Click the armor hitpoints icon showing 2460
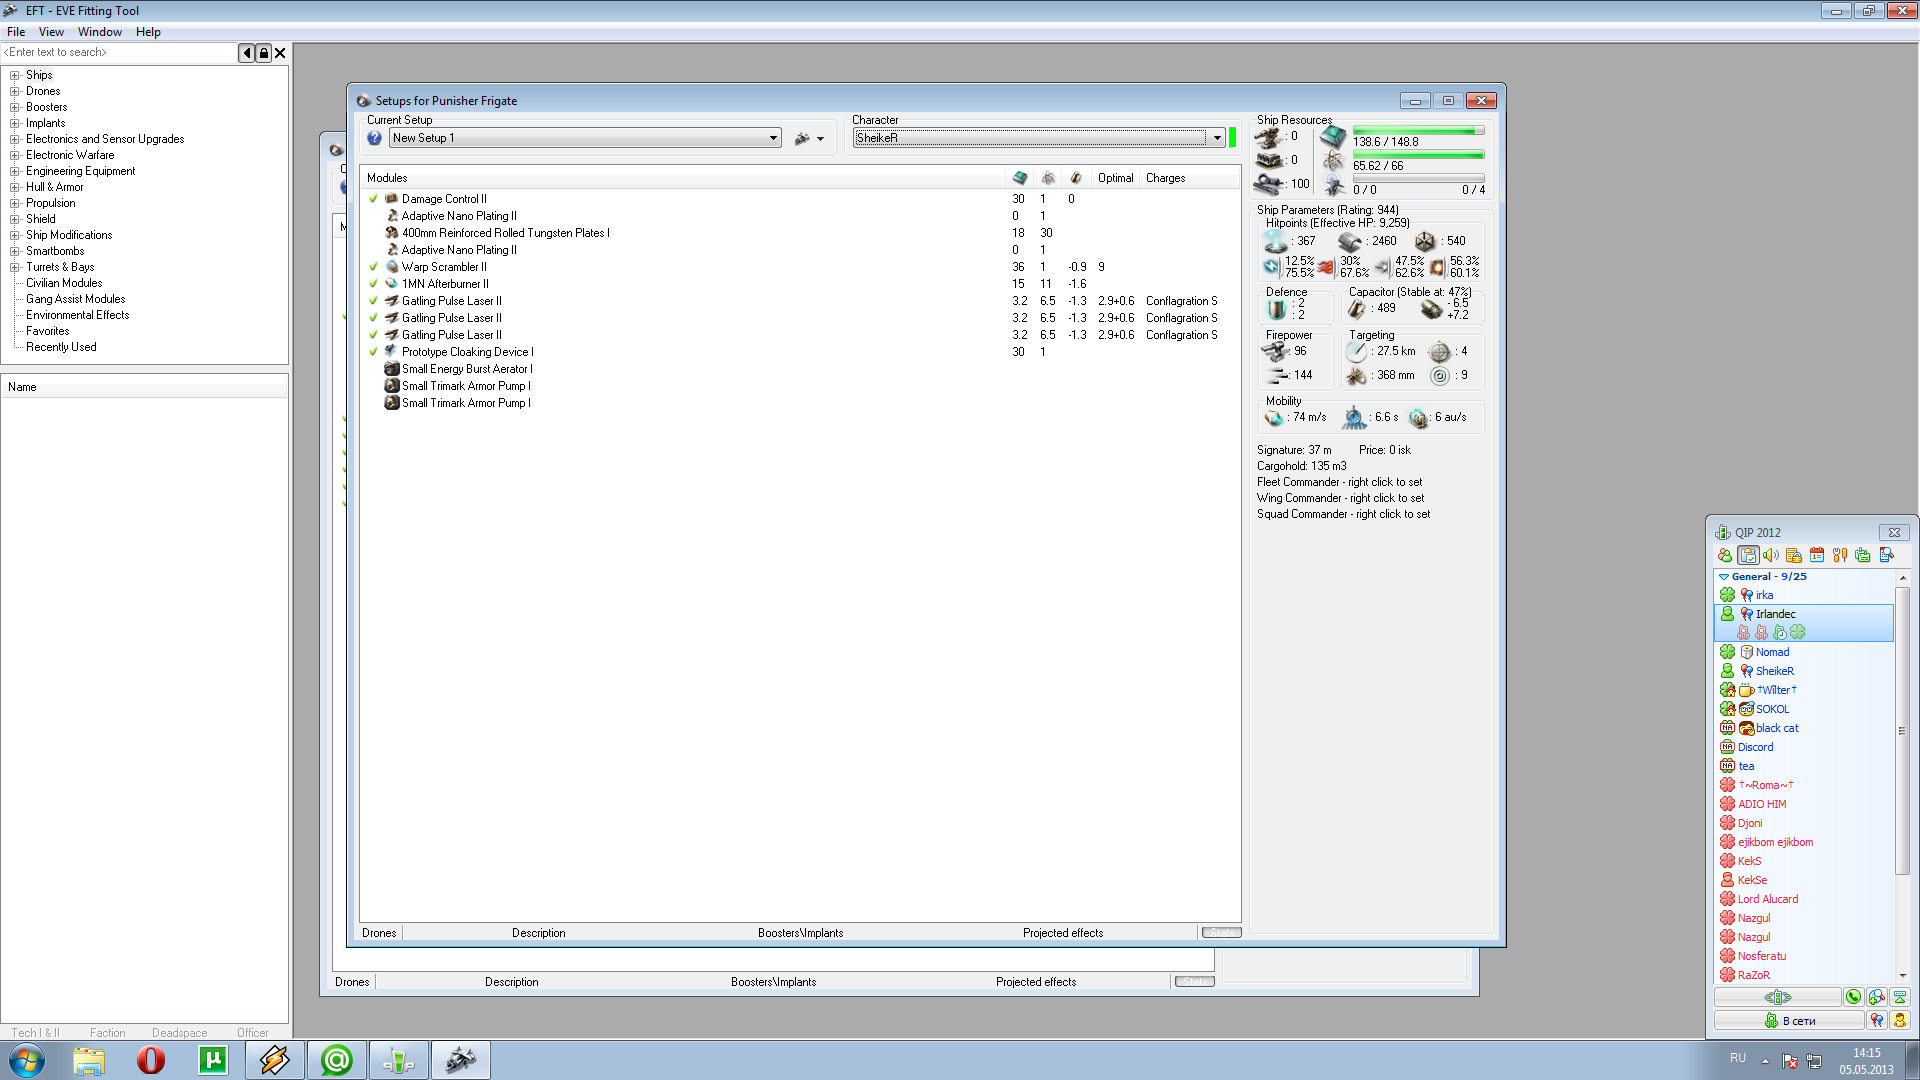 coord(1350,242)
